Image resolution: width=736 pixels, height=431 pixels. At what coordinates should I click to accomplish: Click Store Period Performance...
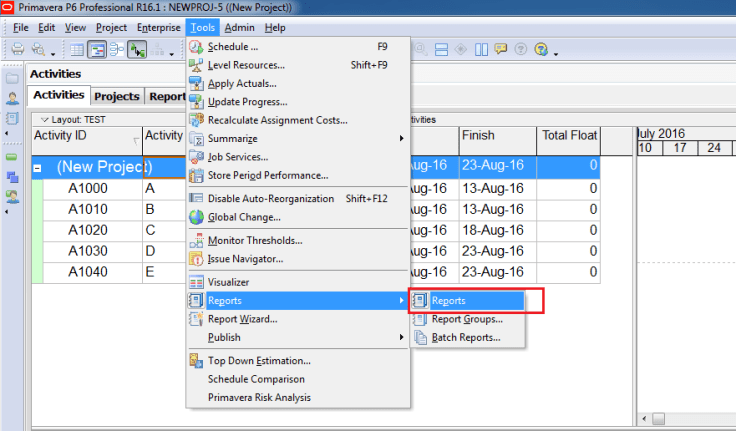coord(298,175)
